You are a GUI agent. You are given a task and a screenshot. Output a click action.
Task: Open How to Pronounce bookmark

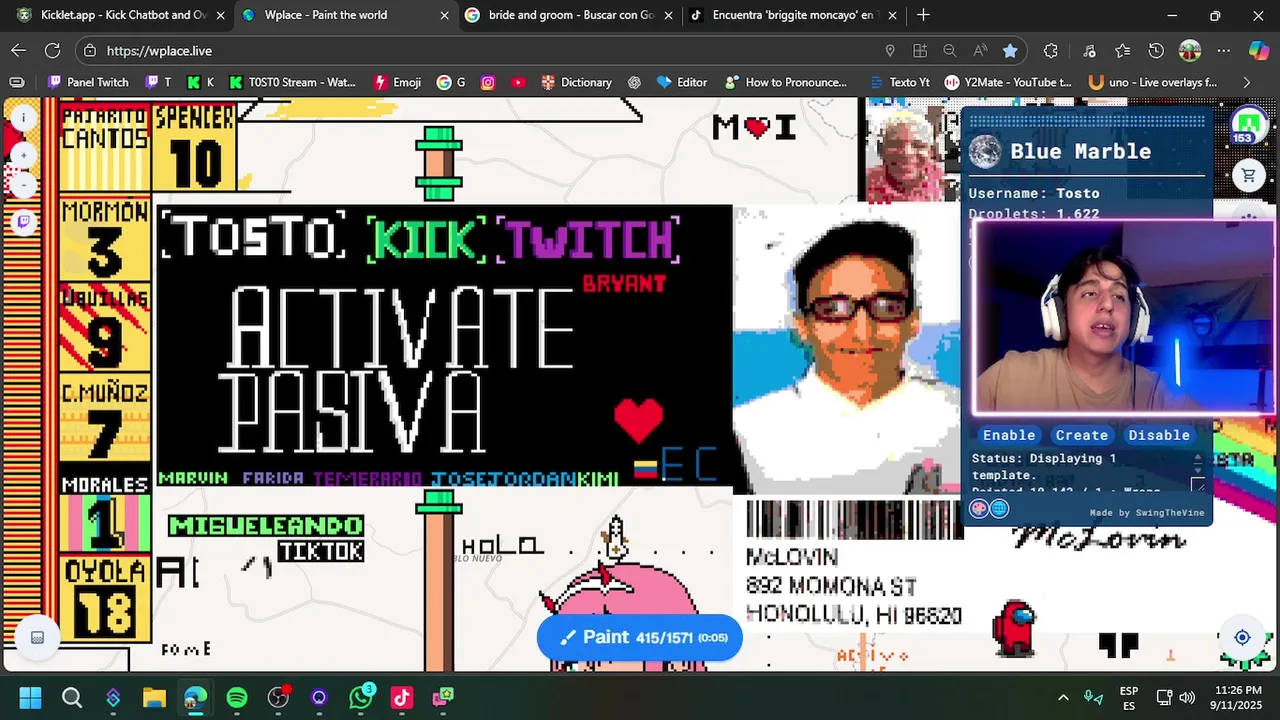786,82
